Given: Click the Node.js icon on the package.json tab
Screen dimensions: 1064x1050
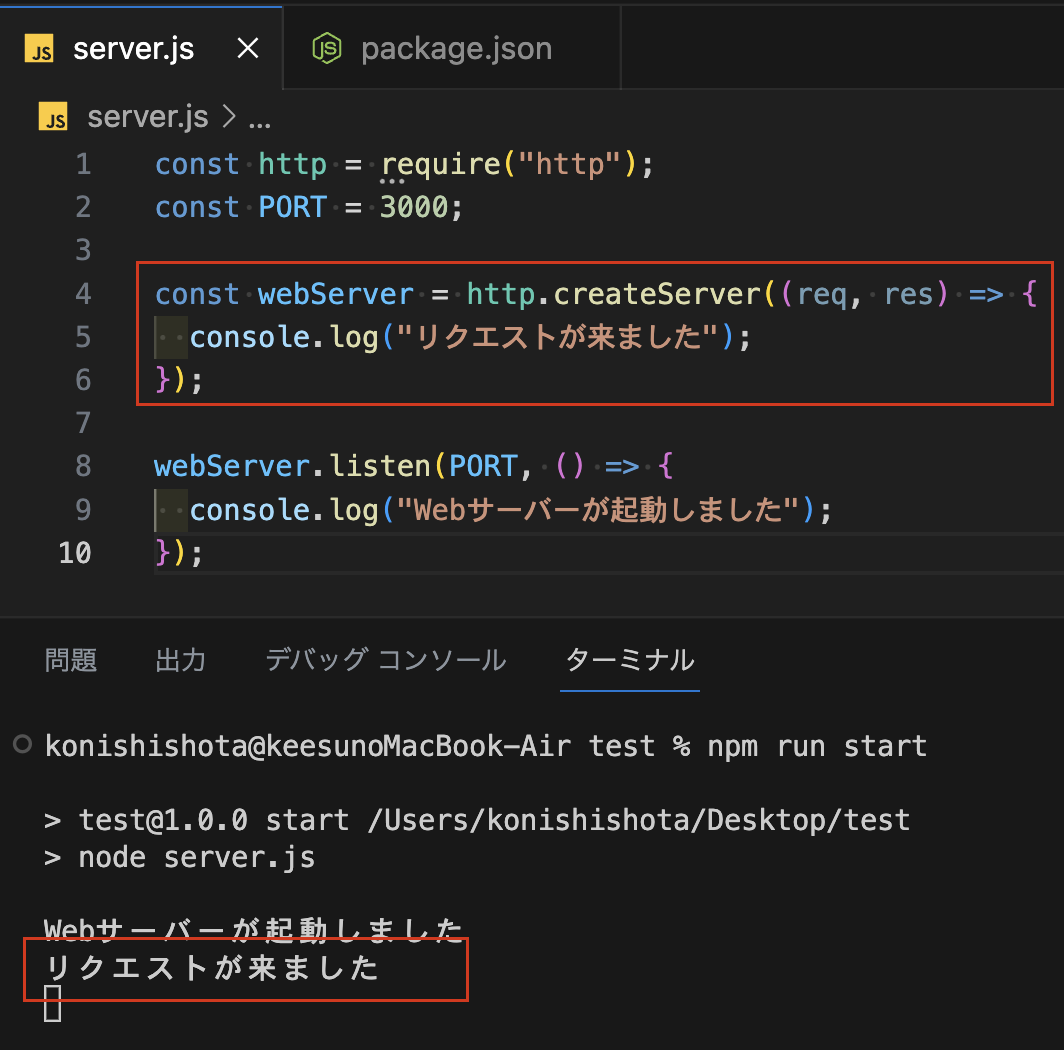Looking at the screenshot, I should click(325, 47).
